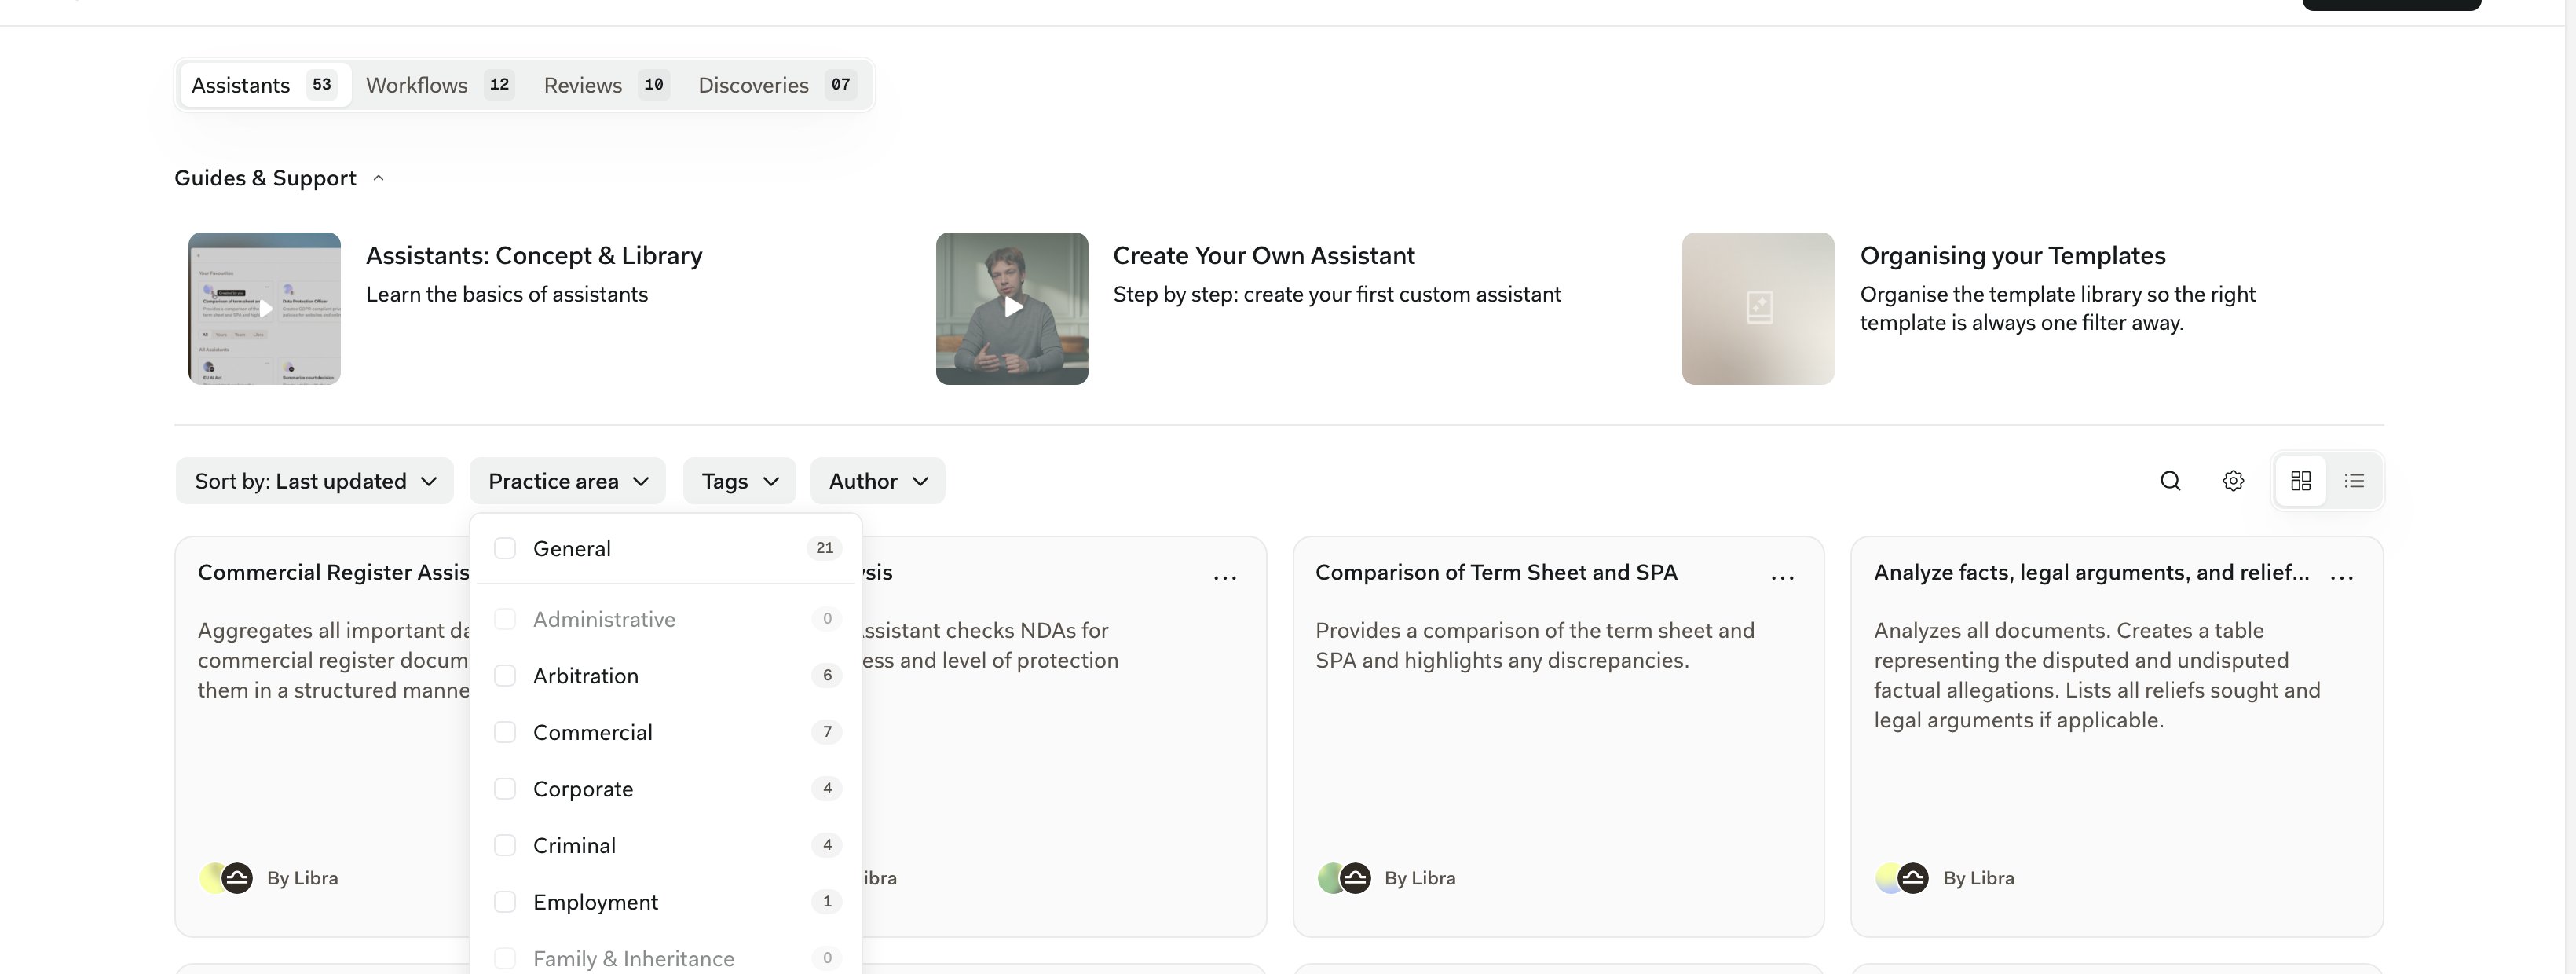Play the Create Your Own Assistant video

point(1012,308)
